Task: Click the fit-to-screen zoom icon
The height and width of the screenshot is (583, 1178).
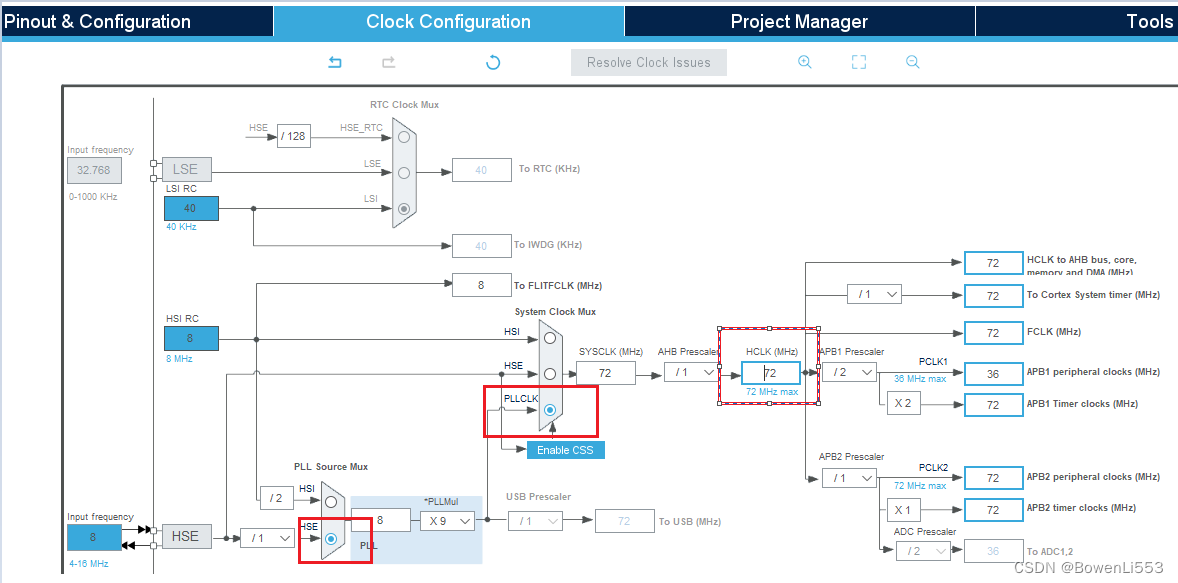Action: click(859, 62)
